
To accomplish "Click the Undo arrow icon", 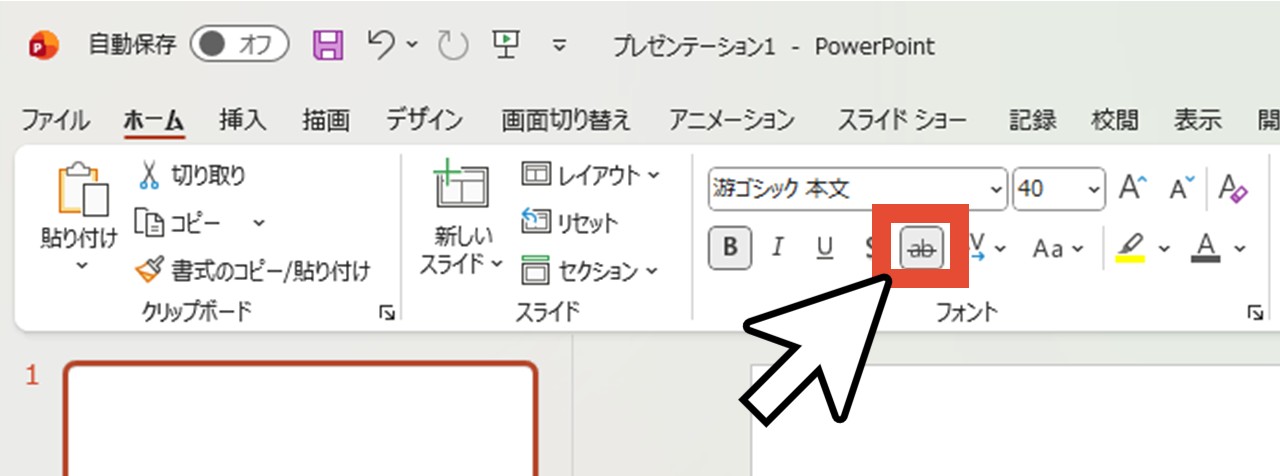I will [x=381, y=44].
